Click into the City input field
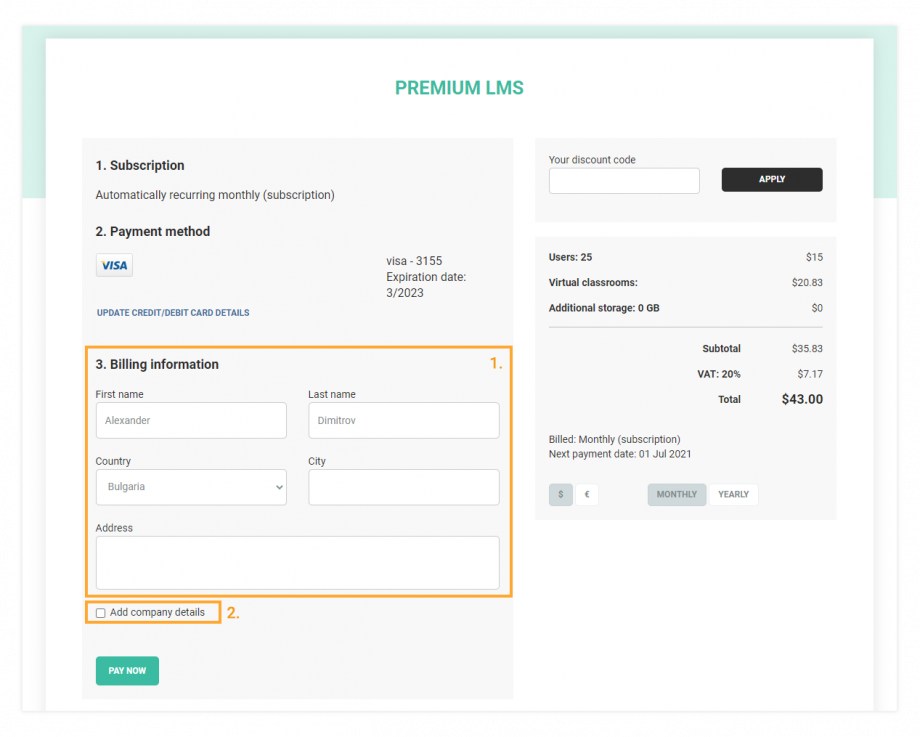The width and height of the screenshot is (920, 737). 403,487
